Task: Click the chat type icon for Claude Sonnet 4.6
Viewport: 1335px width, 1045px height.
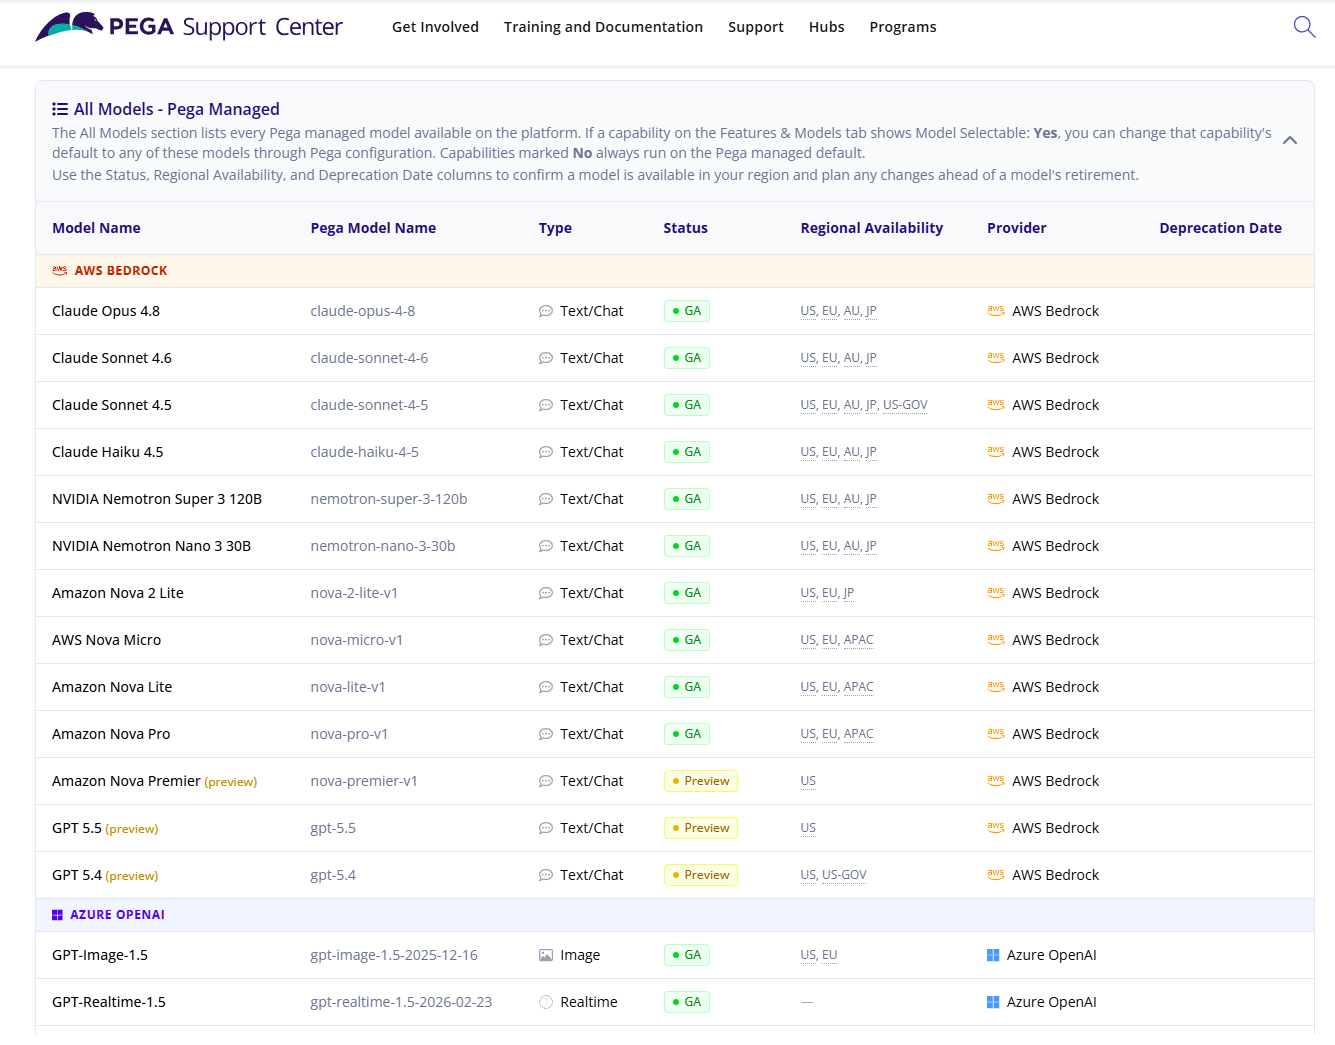Action: (x=546, y=358)
